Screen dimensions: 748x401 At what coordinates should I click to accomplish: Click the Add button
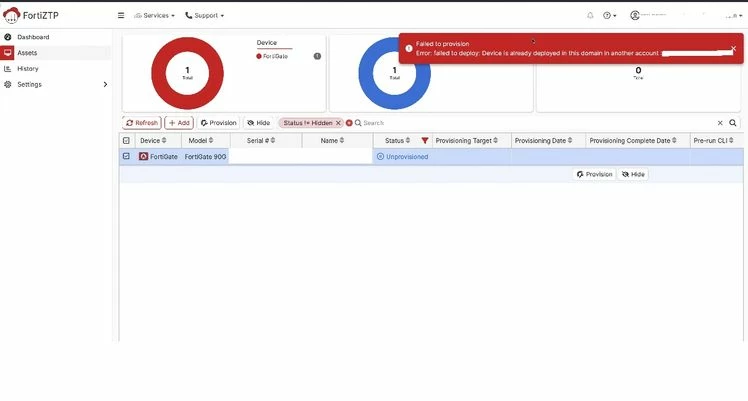click(179, 123)
